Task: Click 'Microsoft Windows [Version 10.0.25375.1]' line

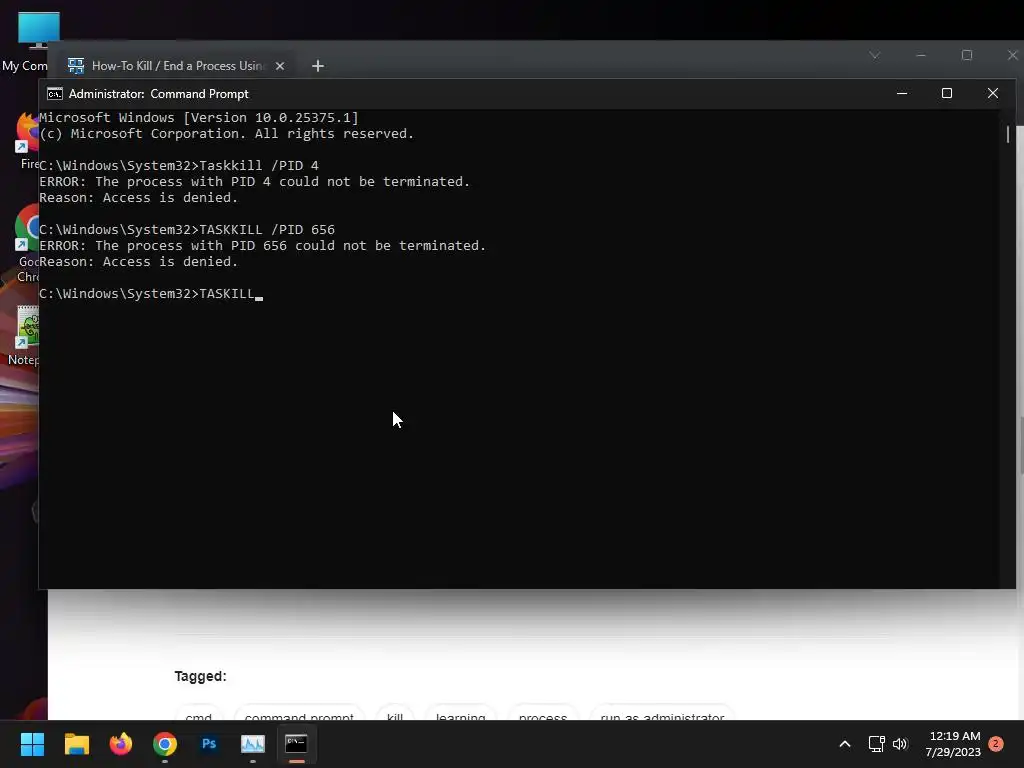Action: click(199, 118)
